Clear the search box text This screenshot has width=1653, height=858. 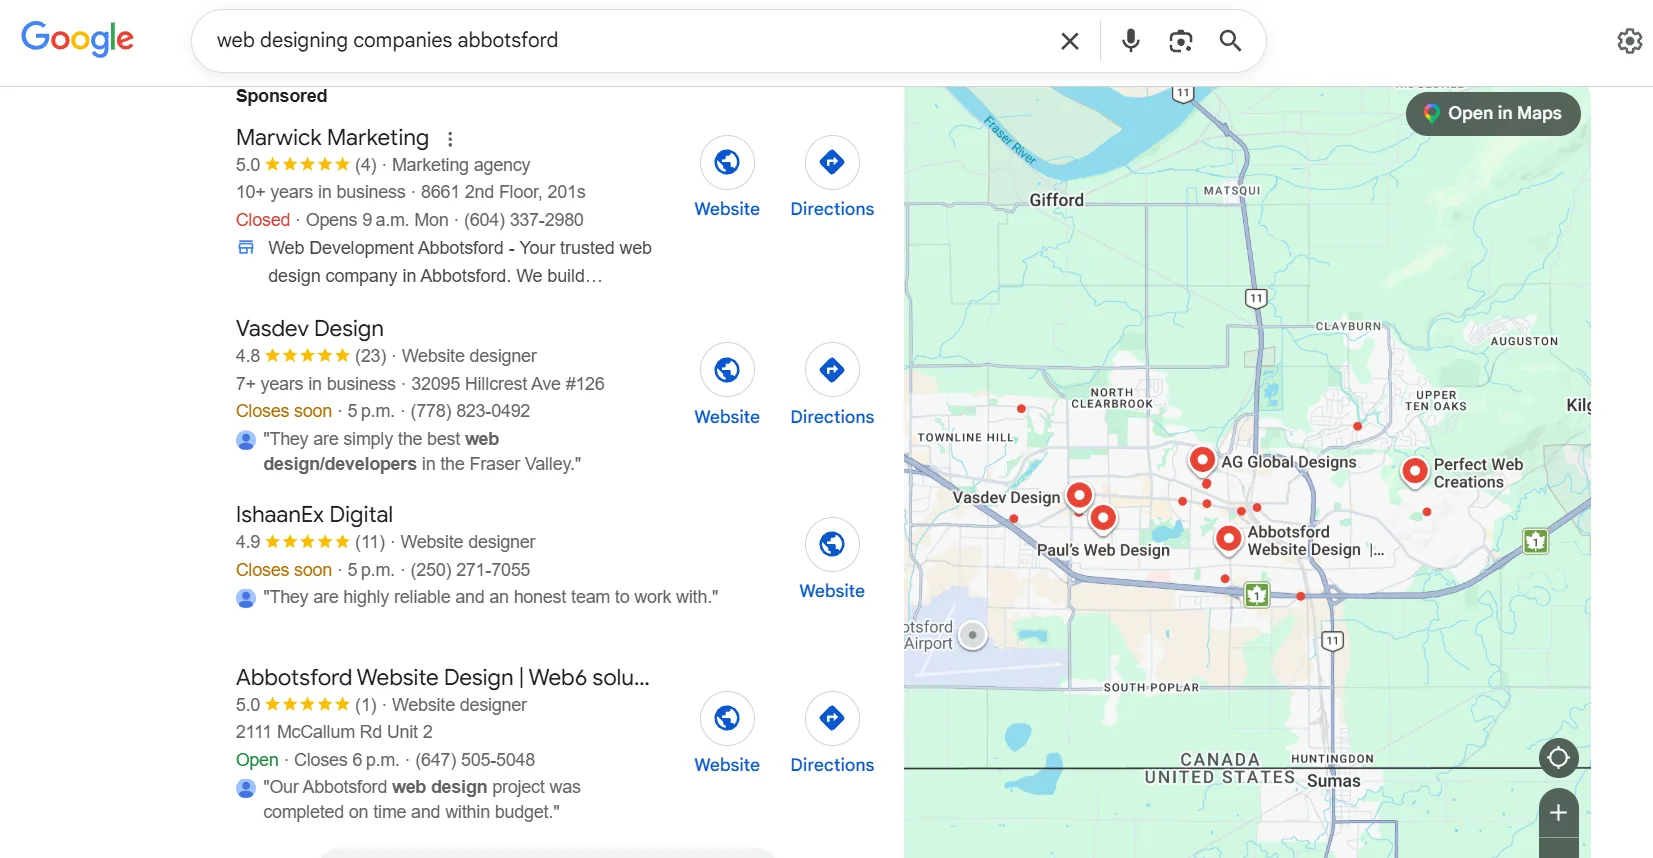pyautogui.click(x=1069, y=41)
